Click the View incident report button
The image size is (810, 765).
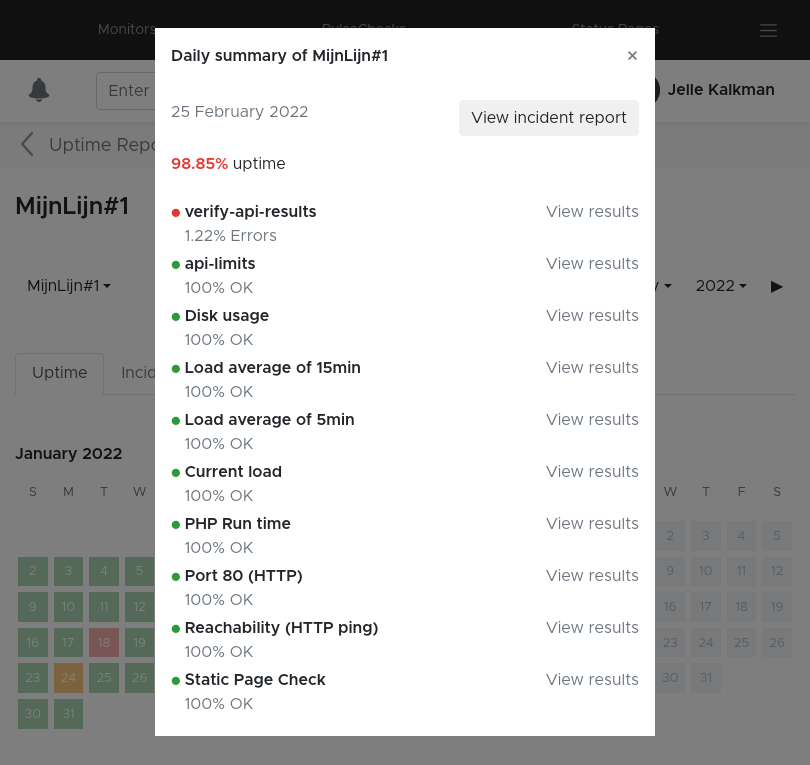click(x=548, y=118)
